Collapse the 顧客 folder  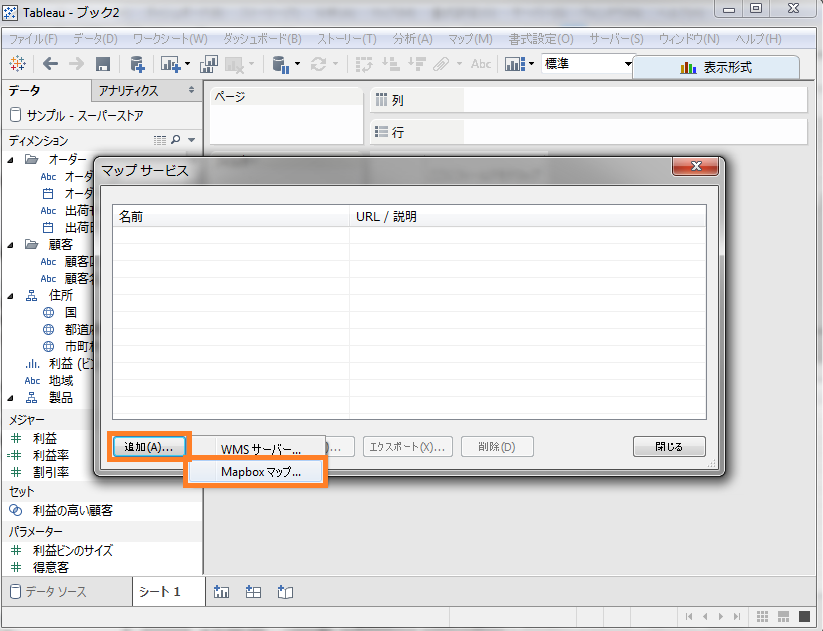click(10, 245)
